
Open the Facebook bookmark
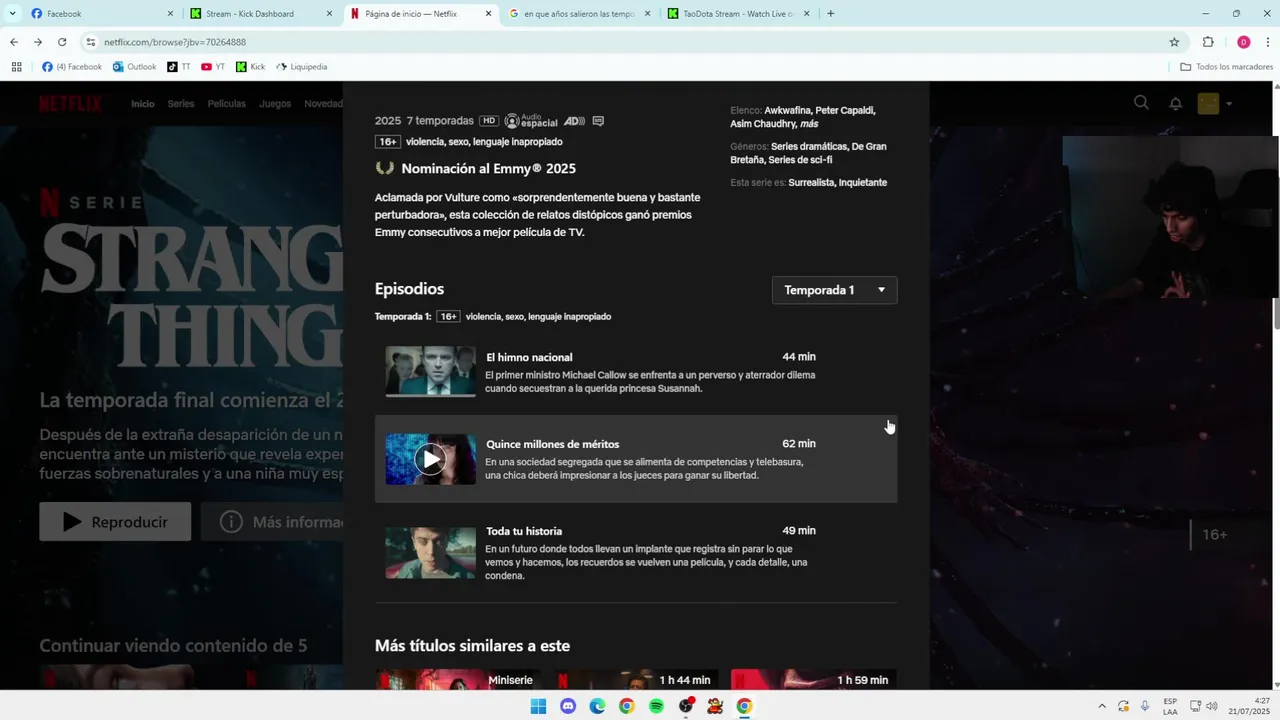tap(72, 67)
